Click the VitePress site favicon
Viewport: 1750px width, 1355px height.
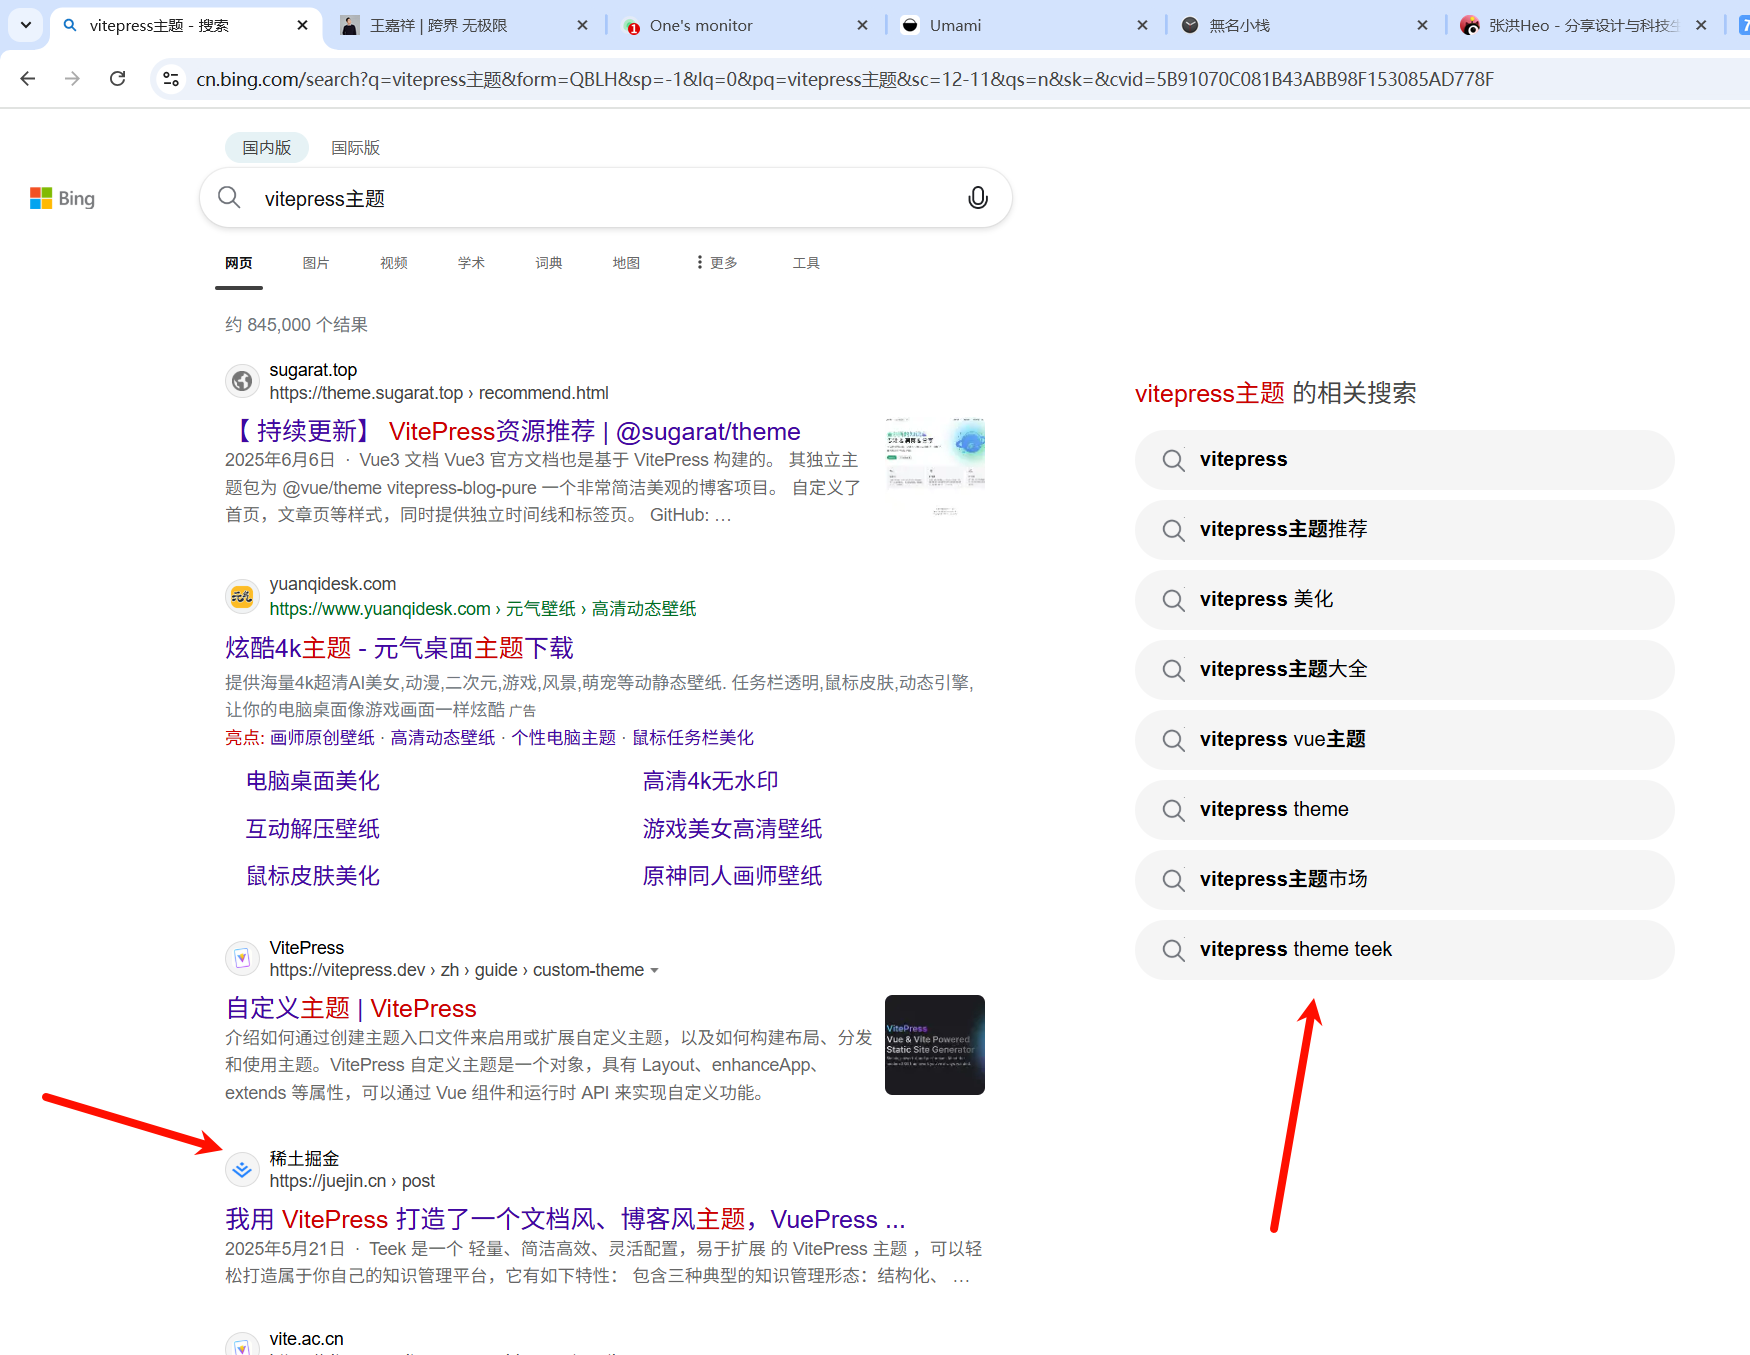pos(242,959)
